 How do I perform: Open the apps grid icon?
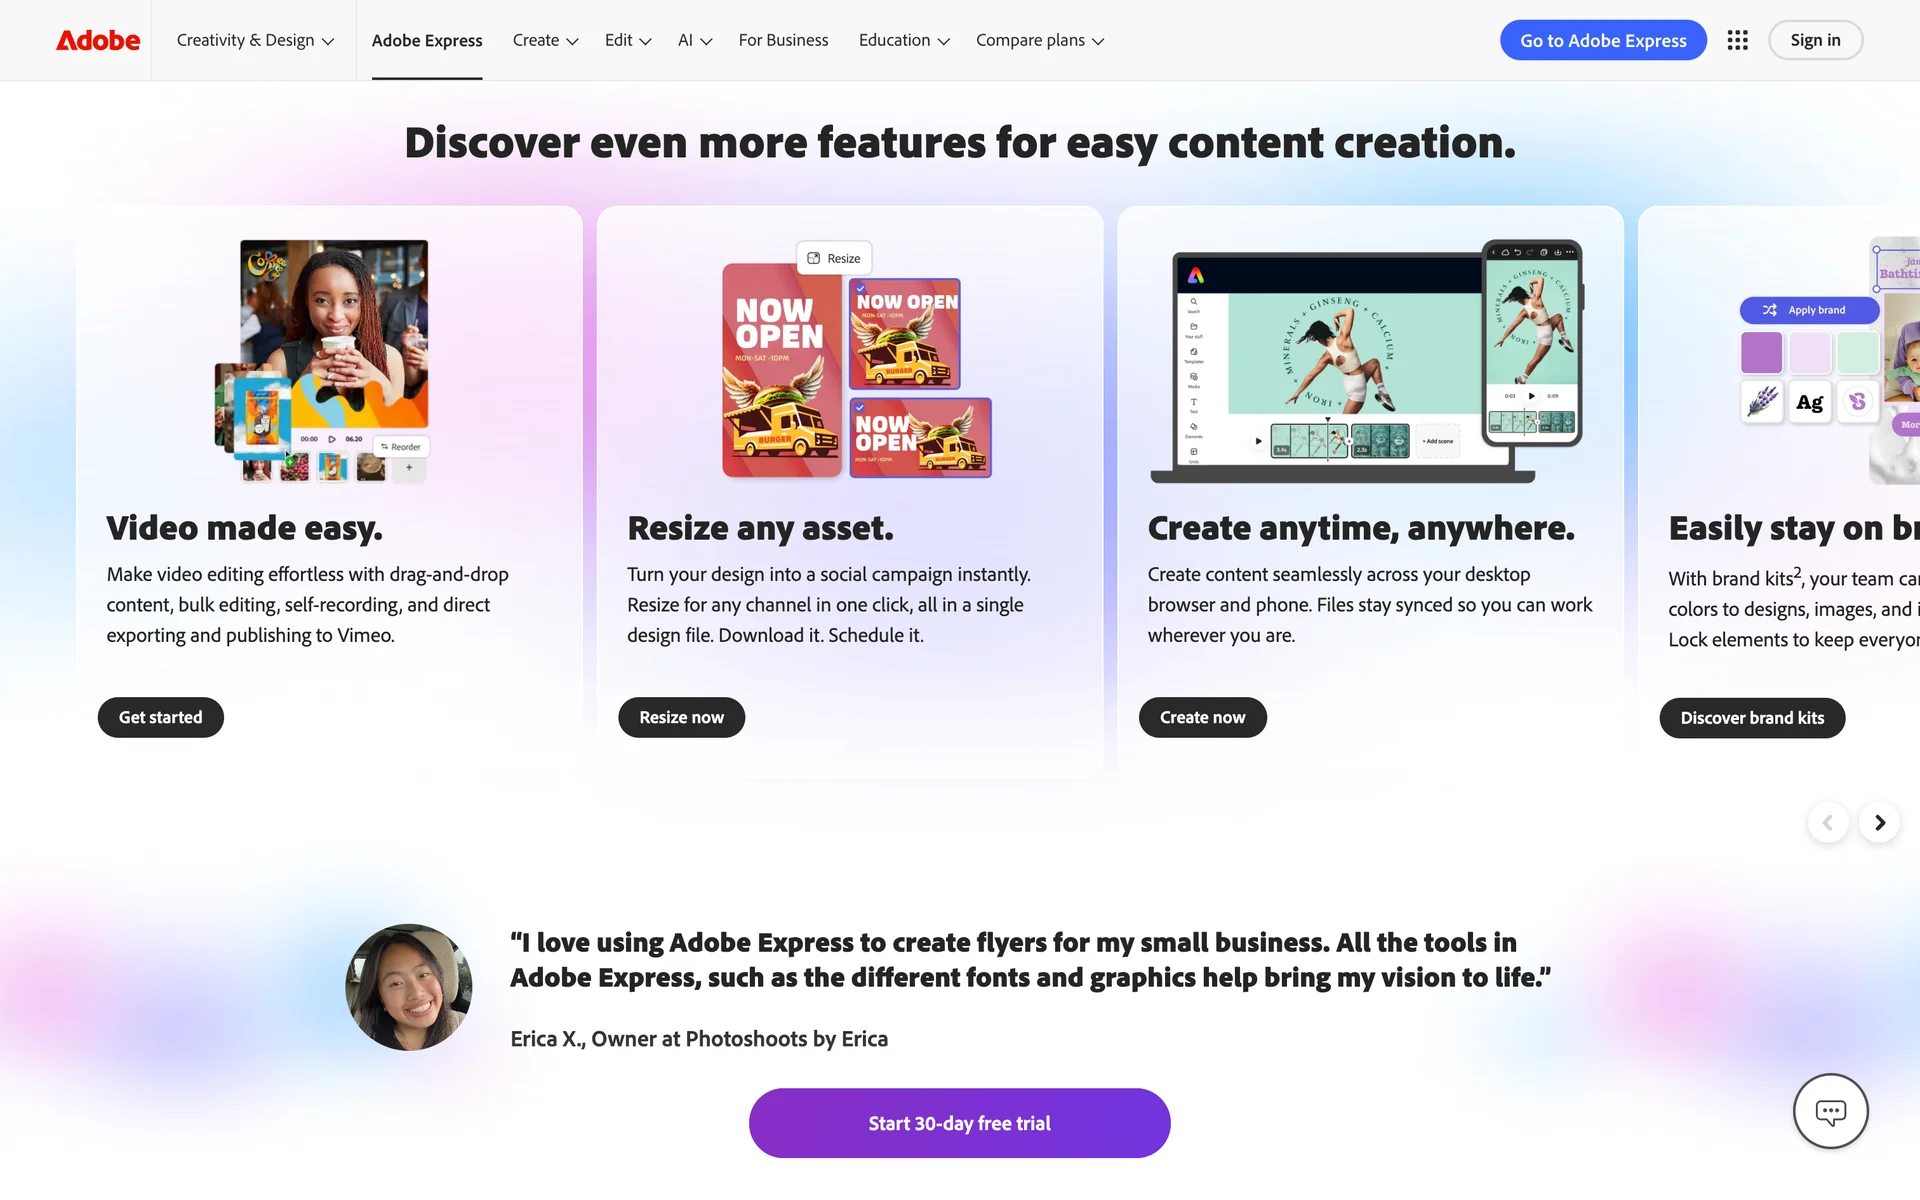pos(1737,40)
